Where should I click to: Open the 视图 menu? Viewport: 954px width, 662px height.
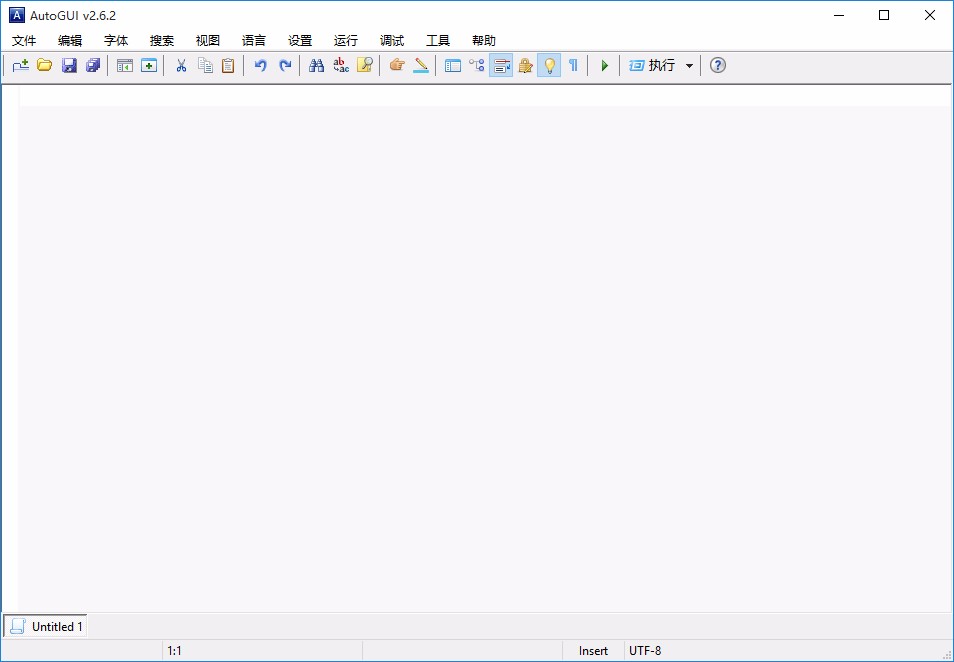click(x=208, y=41)
